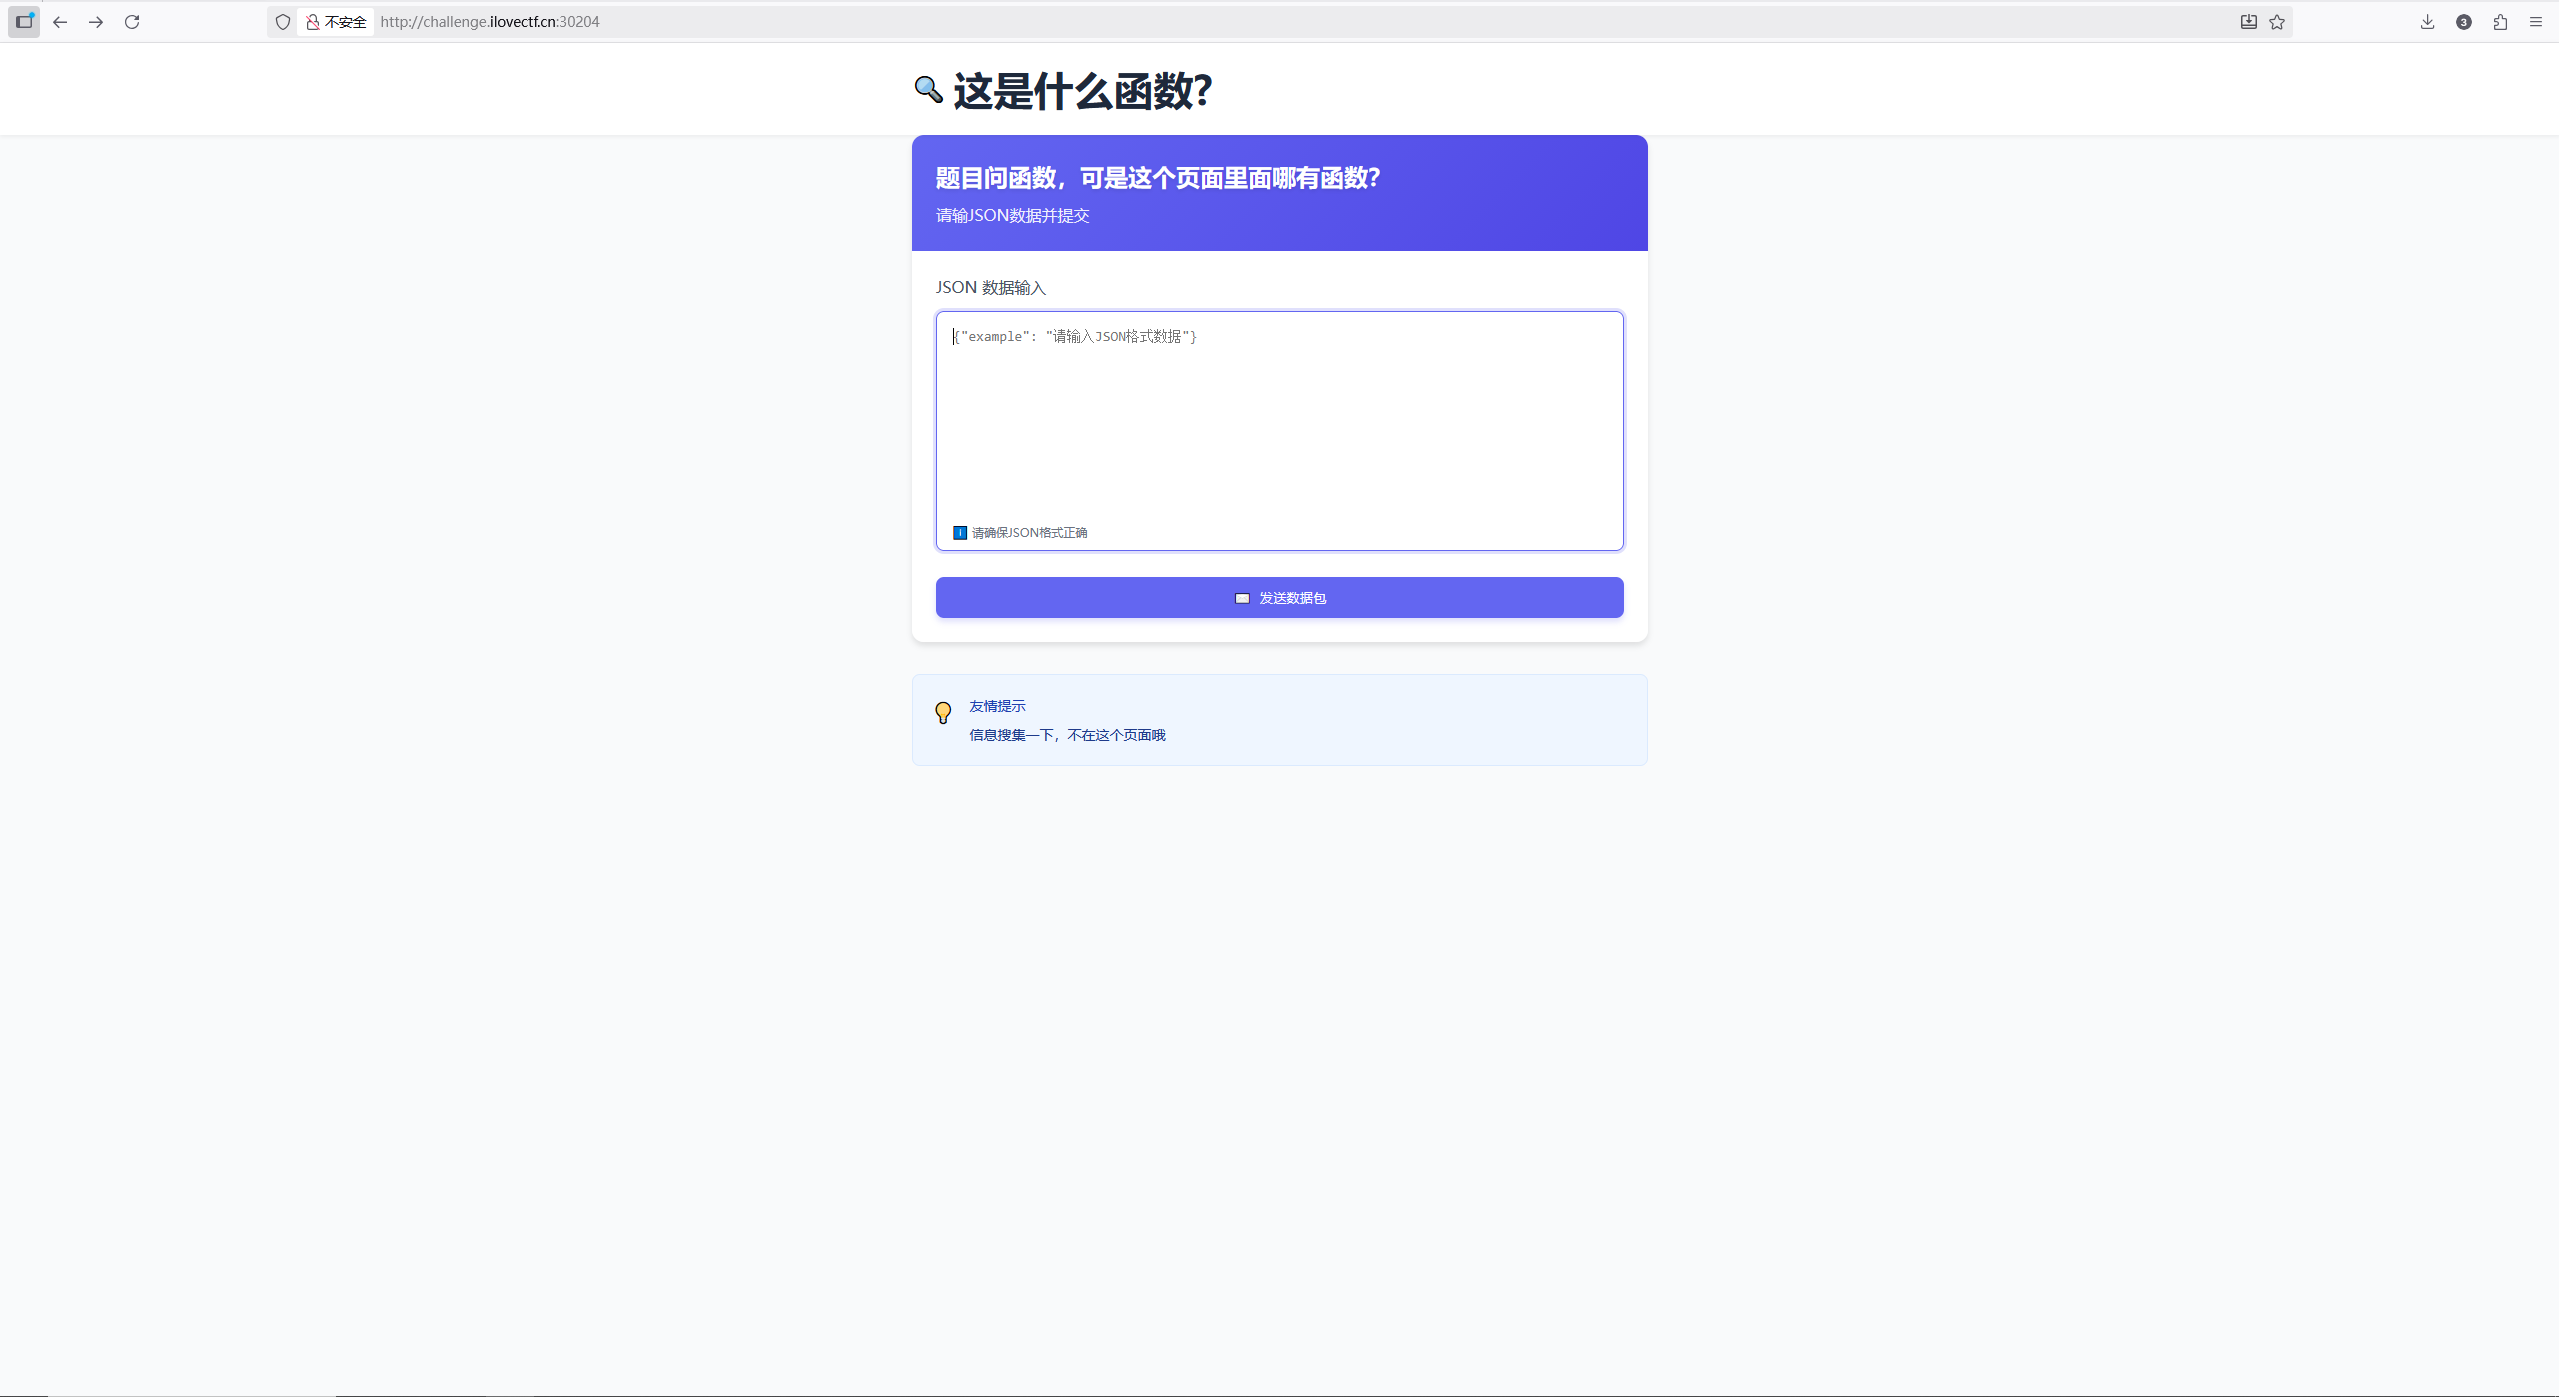Click the magnifying glass beside title

(x=928, y=90)
